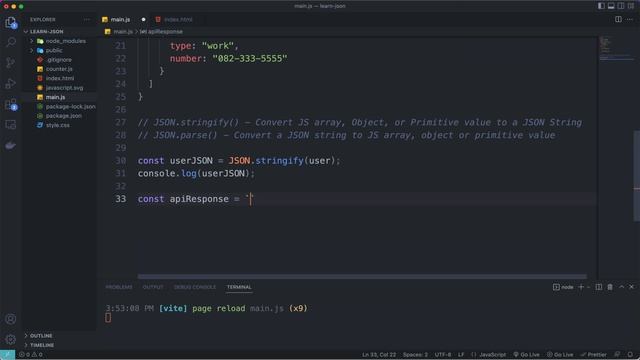Show the errors and warnings count

point(31,355)
